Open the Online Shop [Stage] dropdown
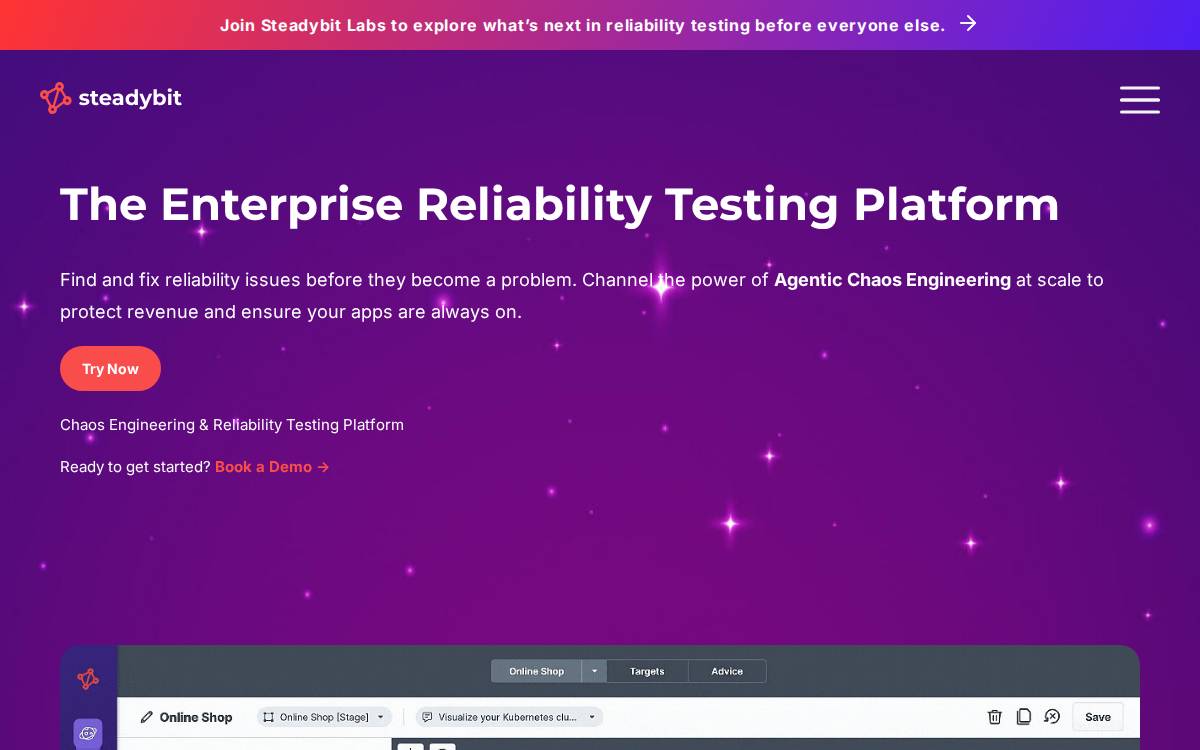This screenshot has height=750, width=1200. [x=324, y=717]
